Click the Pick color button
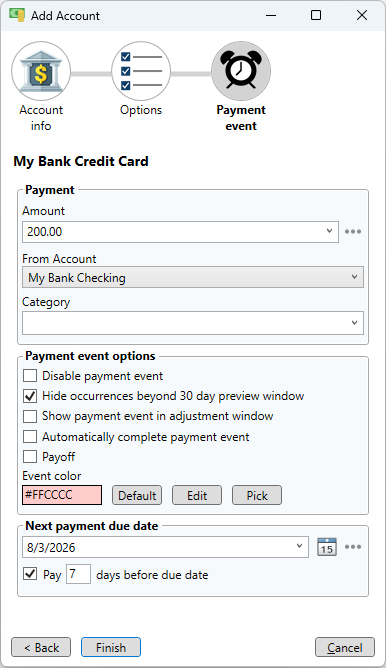This screenshot has width=386, height=668. (257, 495)
